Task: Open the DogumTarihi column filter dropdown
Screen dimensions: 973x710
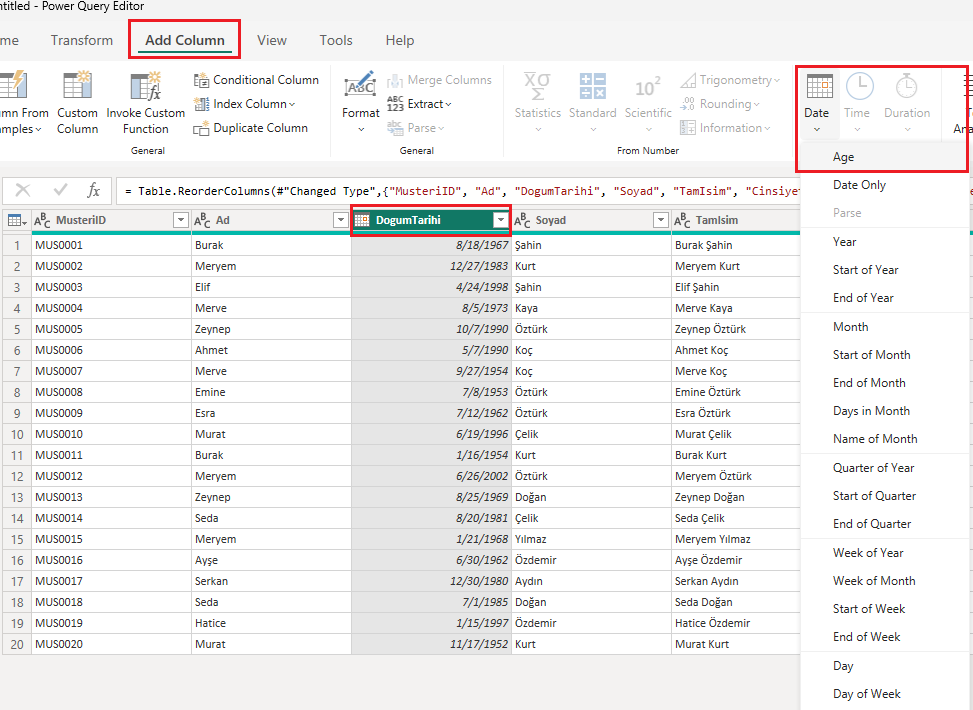Action: point(500,220)
